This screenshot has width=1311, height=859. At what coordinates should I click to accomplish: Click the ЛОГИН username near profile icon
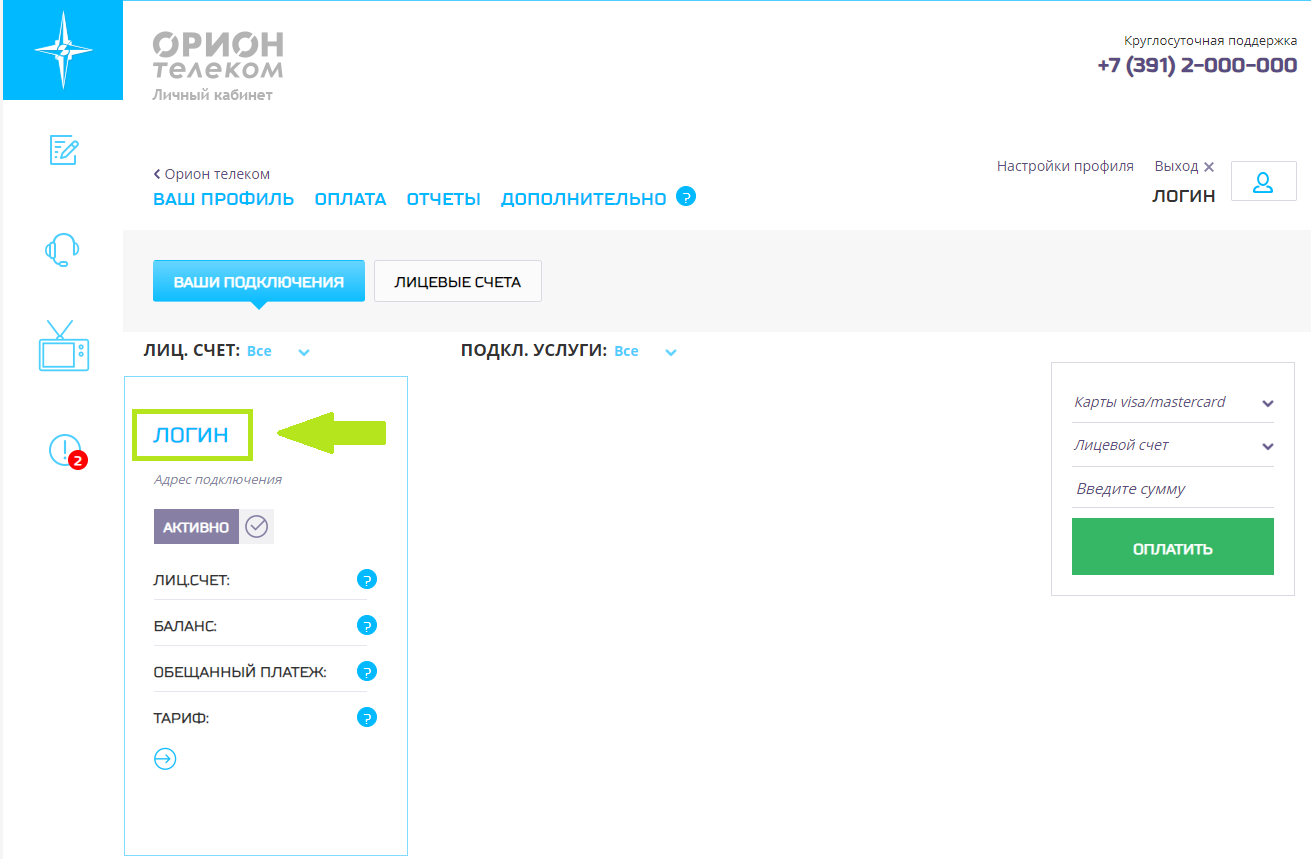coord(1184,196)
